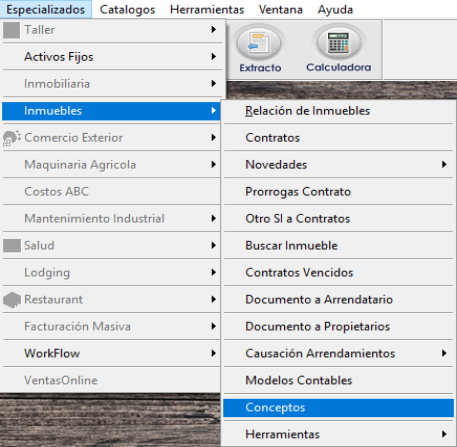Image resolution: width=457 pixels, height=447 pixels.
Task: Launch the Calculadora toolbar icon
Action: [x=339, y=49]
